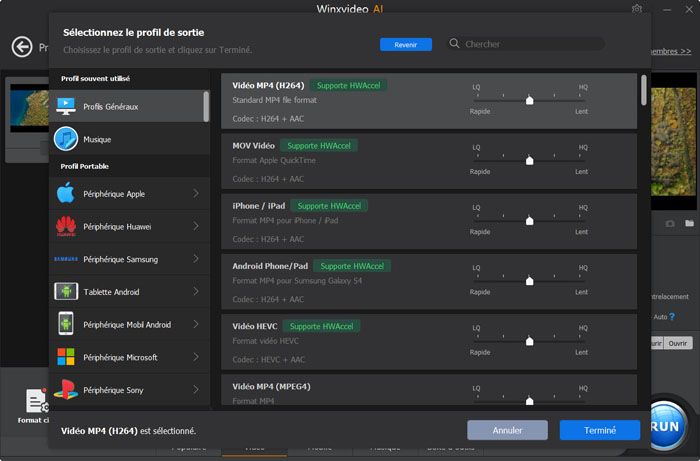Click the back arrow icon
Image resolution: width=700 pixels, height=461 pixels.
point(22,47)
